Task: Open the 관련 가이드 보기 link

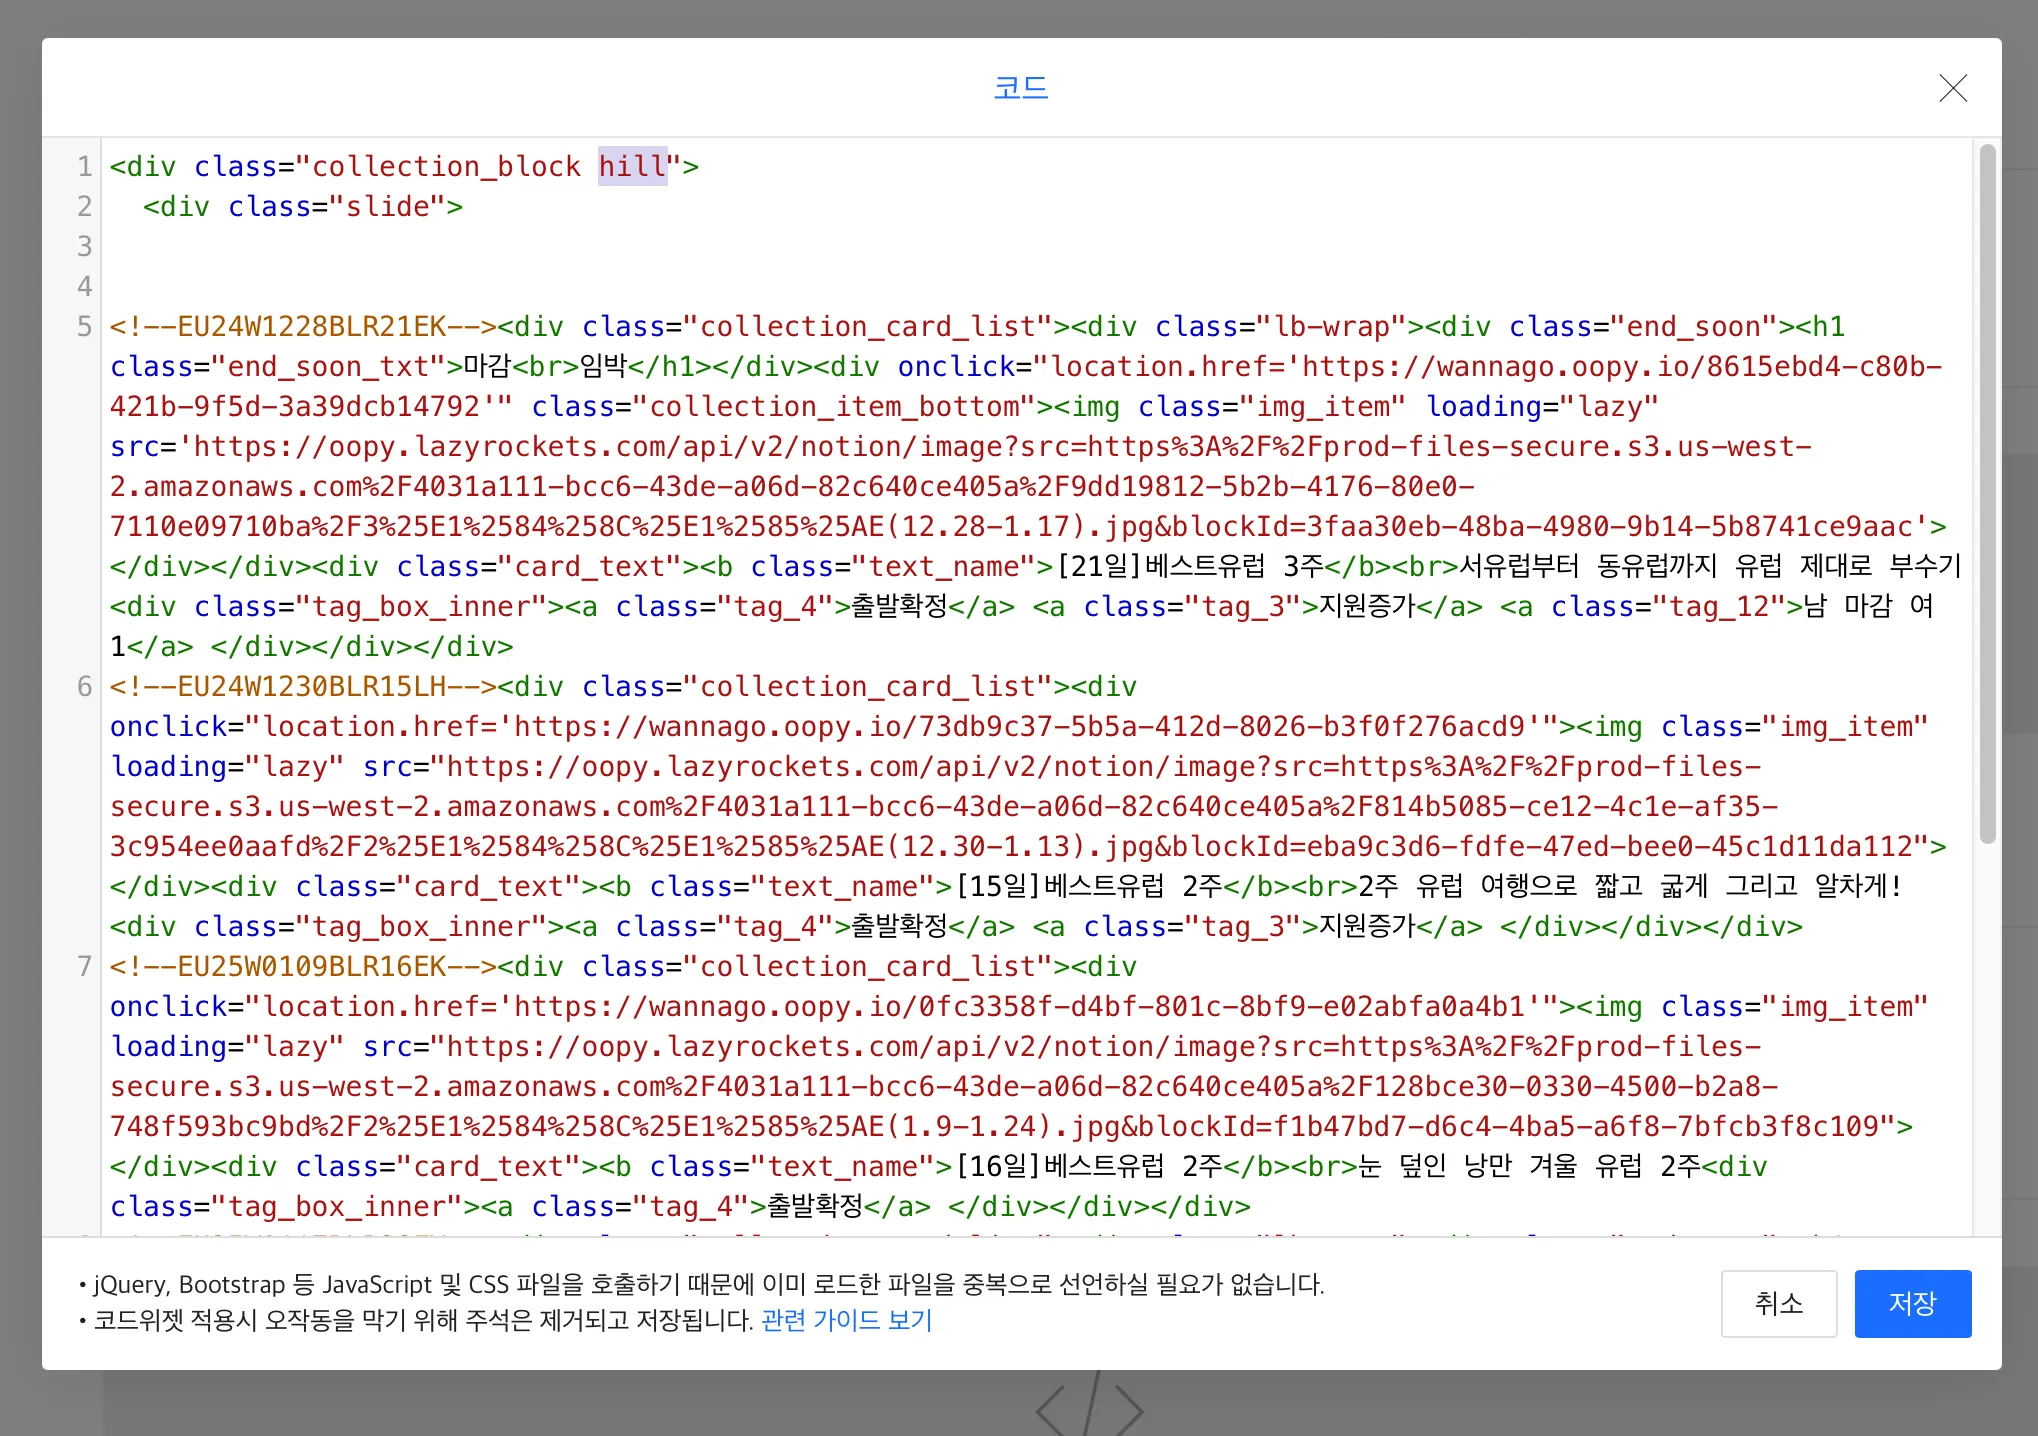Action: (x=846, y=1320)
